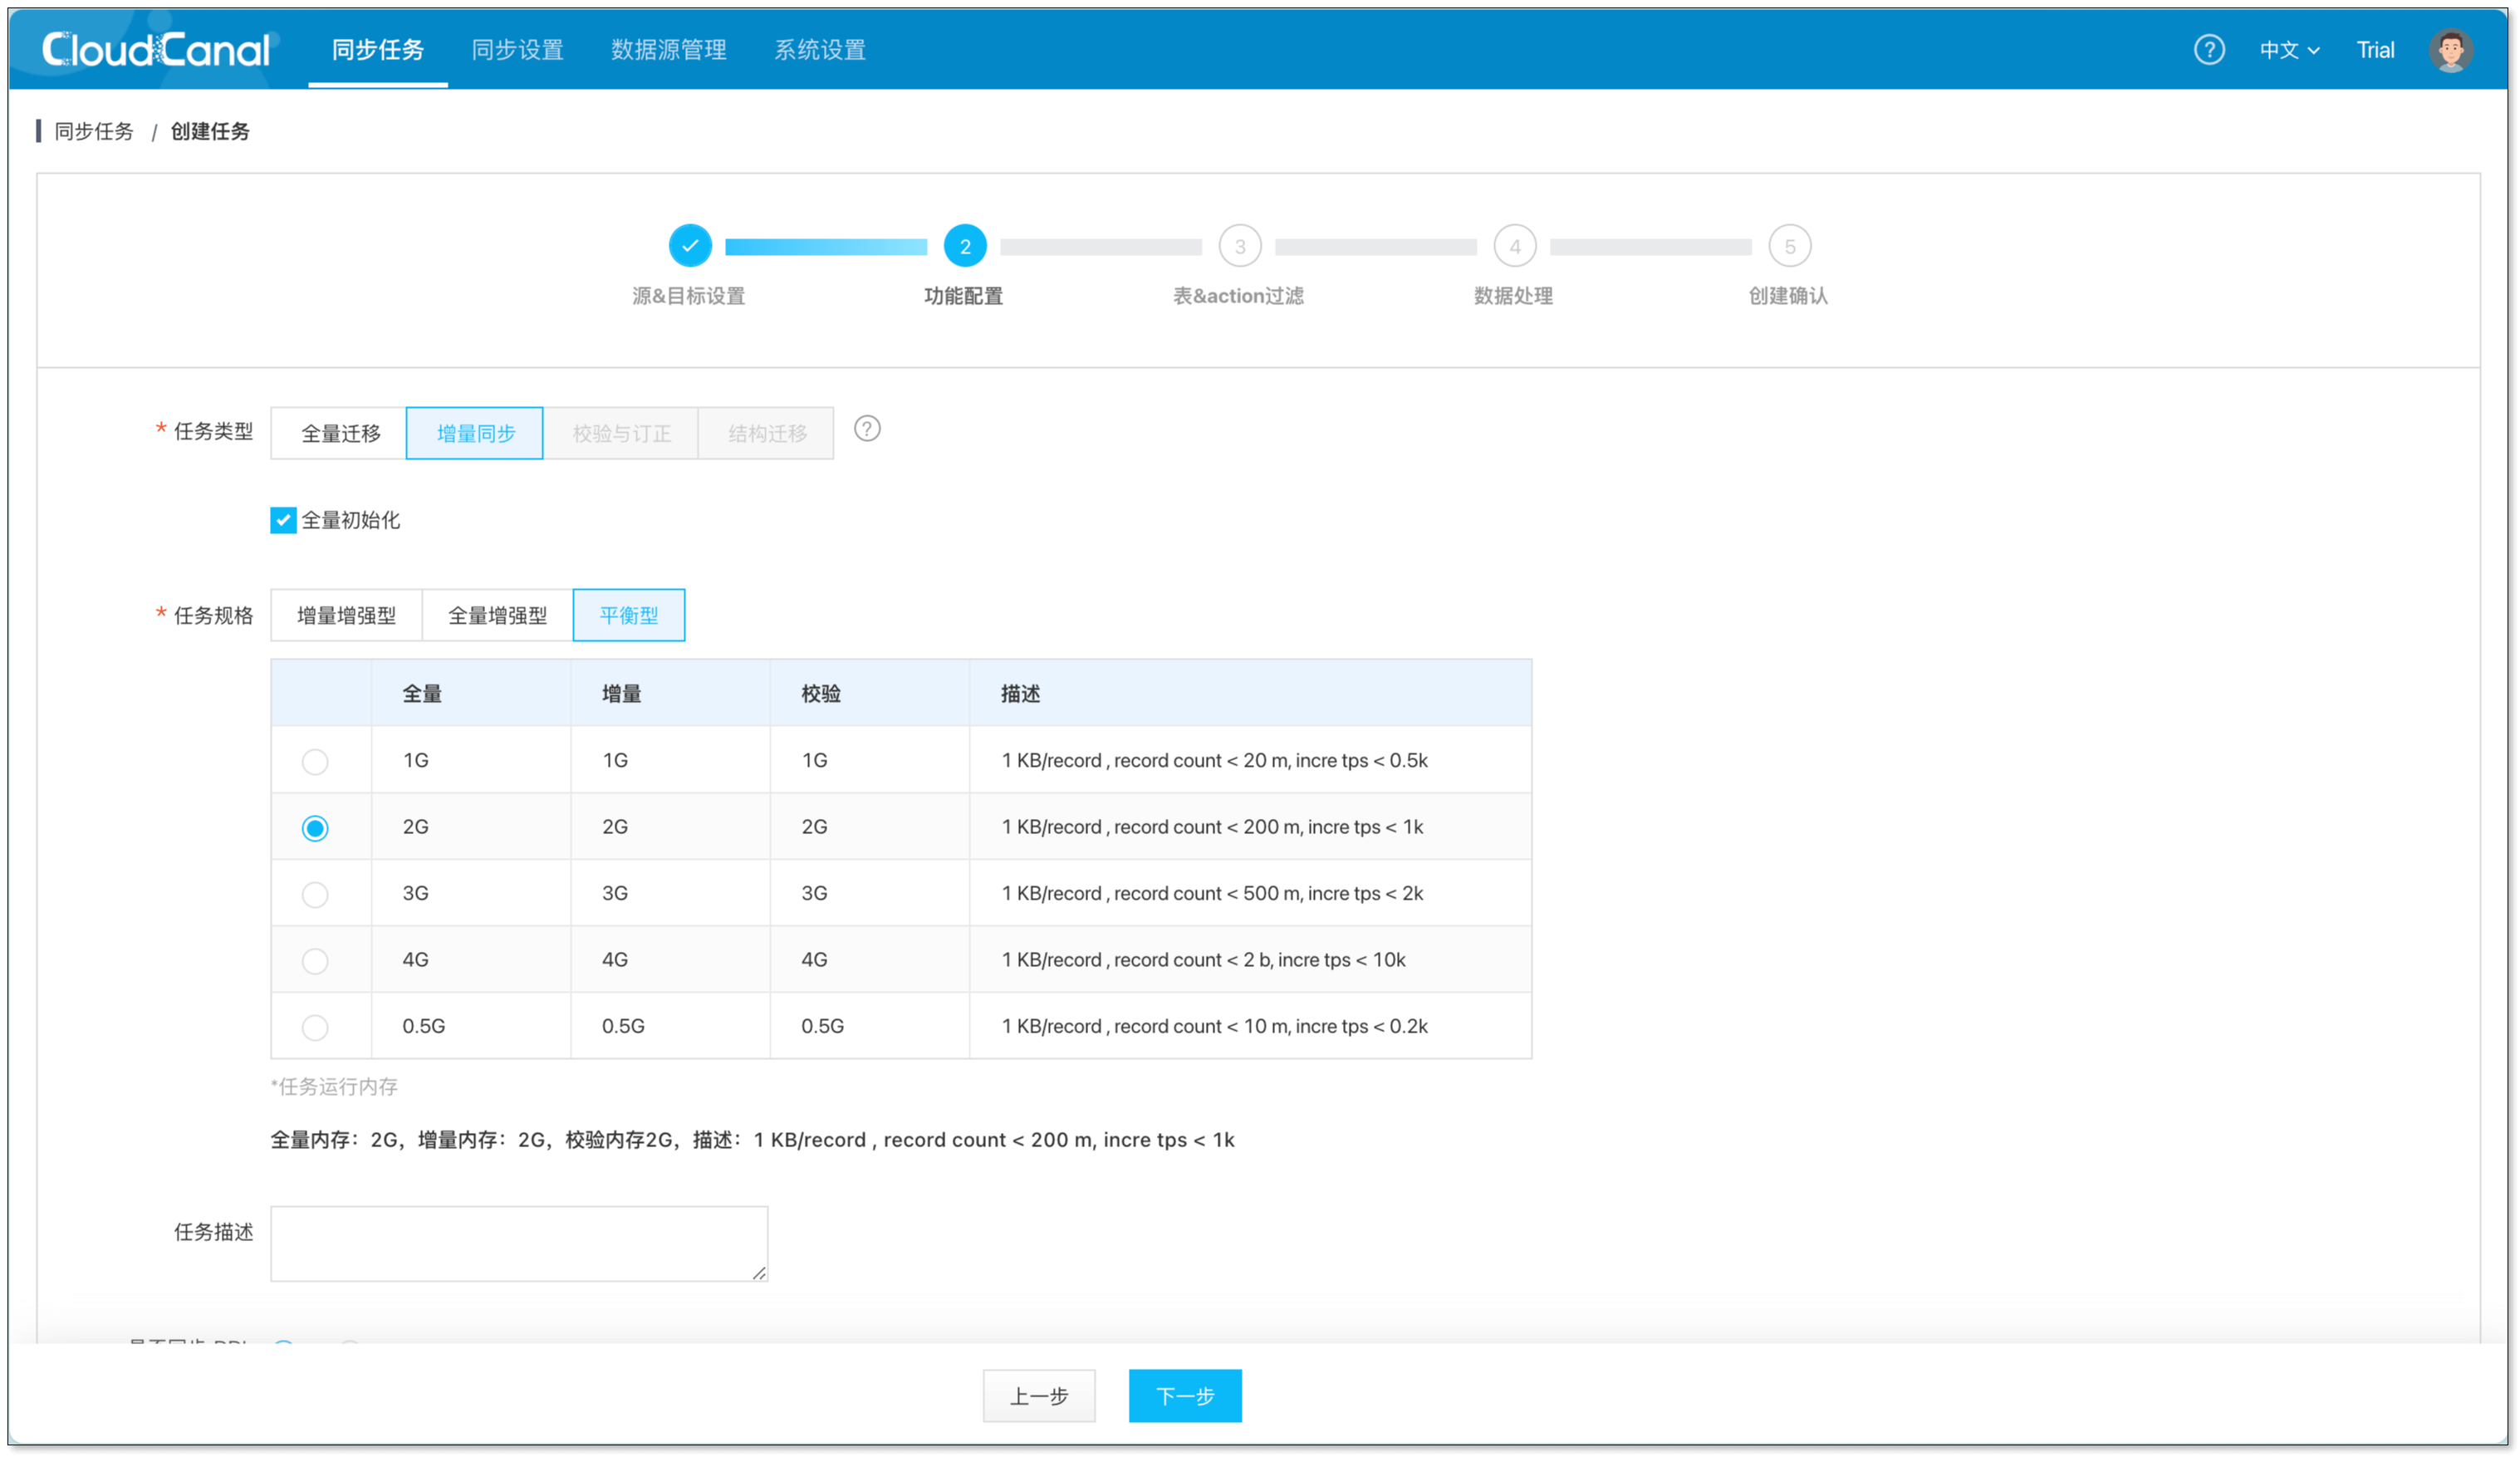The height and width of the screenshot is (1457, 2520).
Task: Click step 5 circle 创建确认
Action: (1789, 246)
